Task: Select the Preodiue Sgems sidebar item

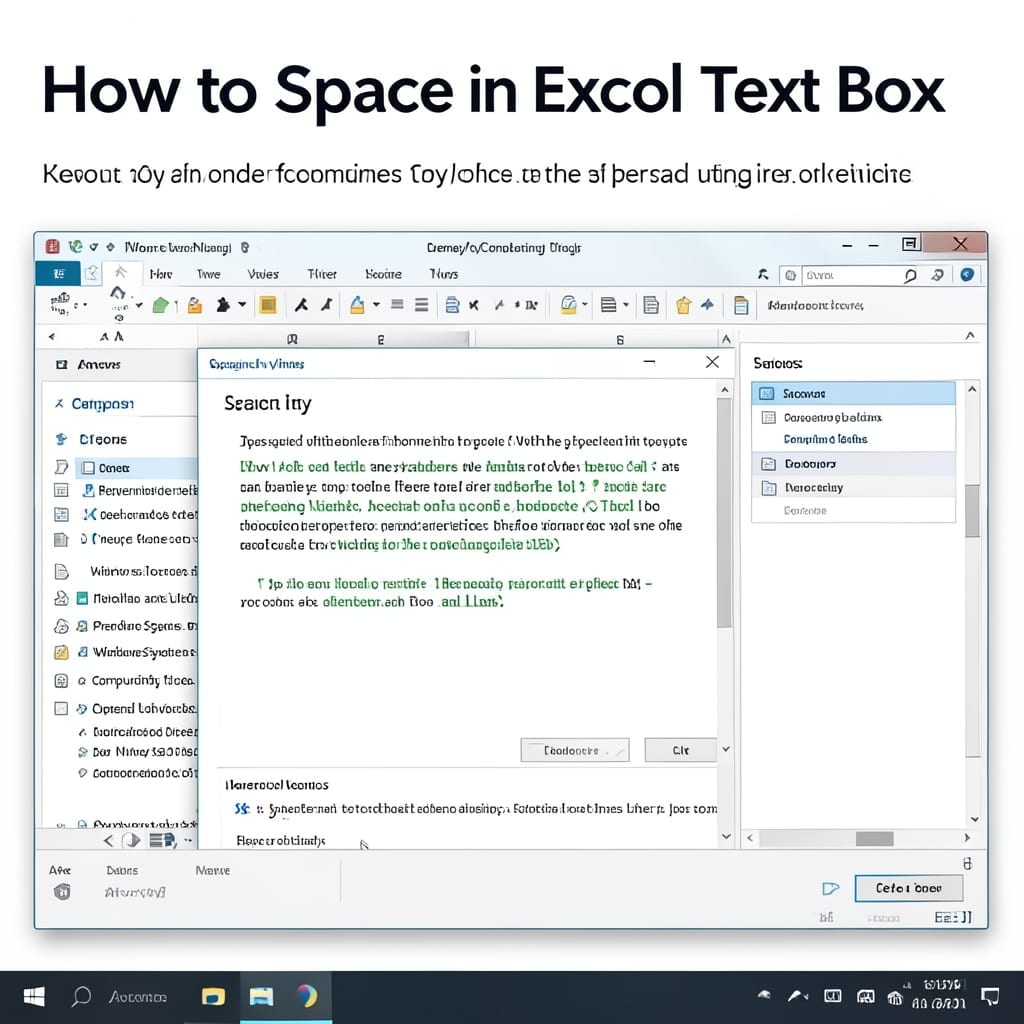Action: coord(145,626)
